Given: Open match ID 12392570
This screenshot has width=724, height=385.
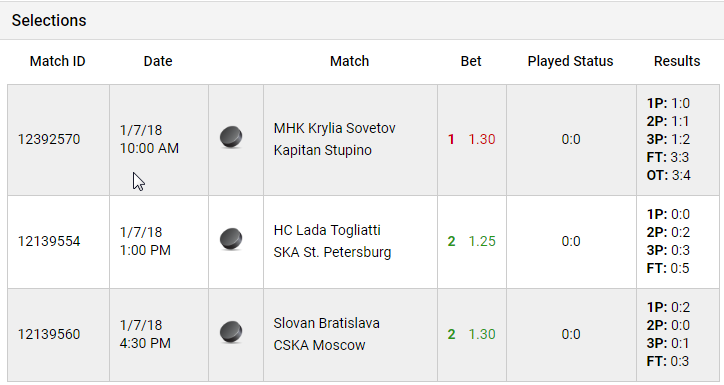Looking at the screenshot, I should [x=49, y=139].
